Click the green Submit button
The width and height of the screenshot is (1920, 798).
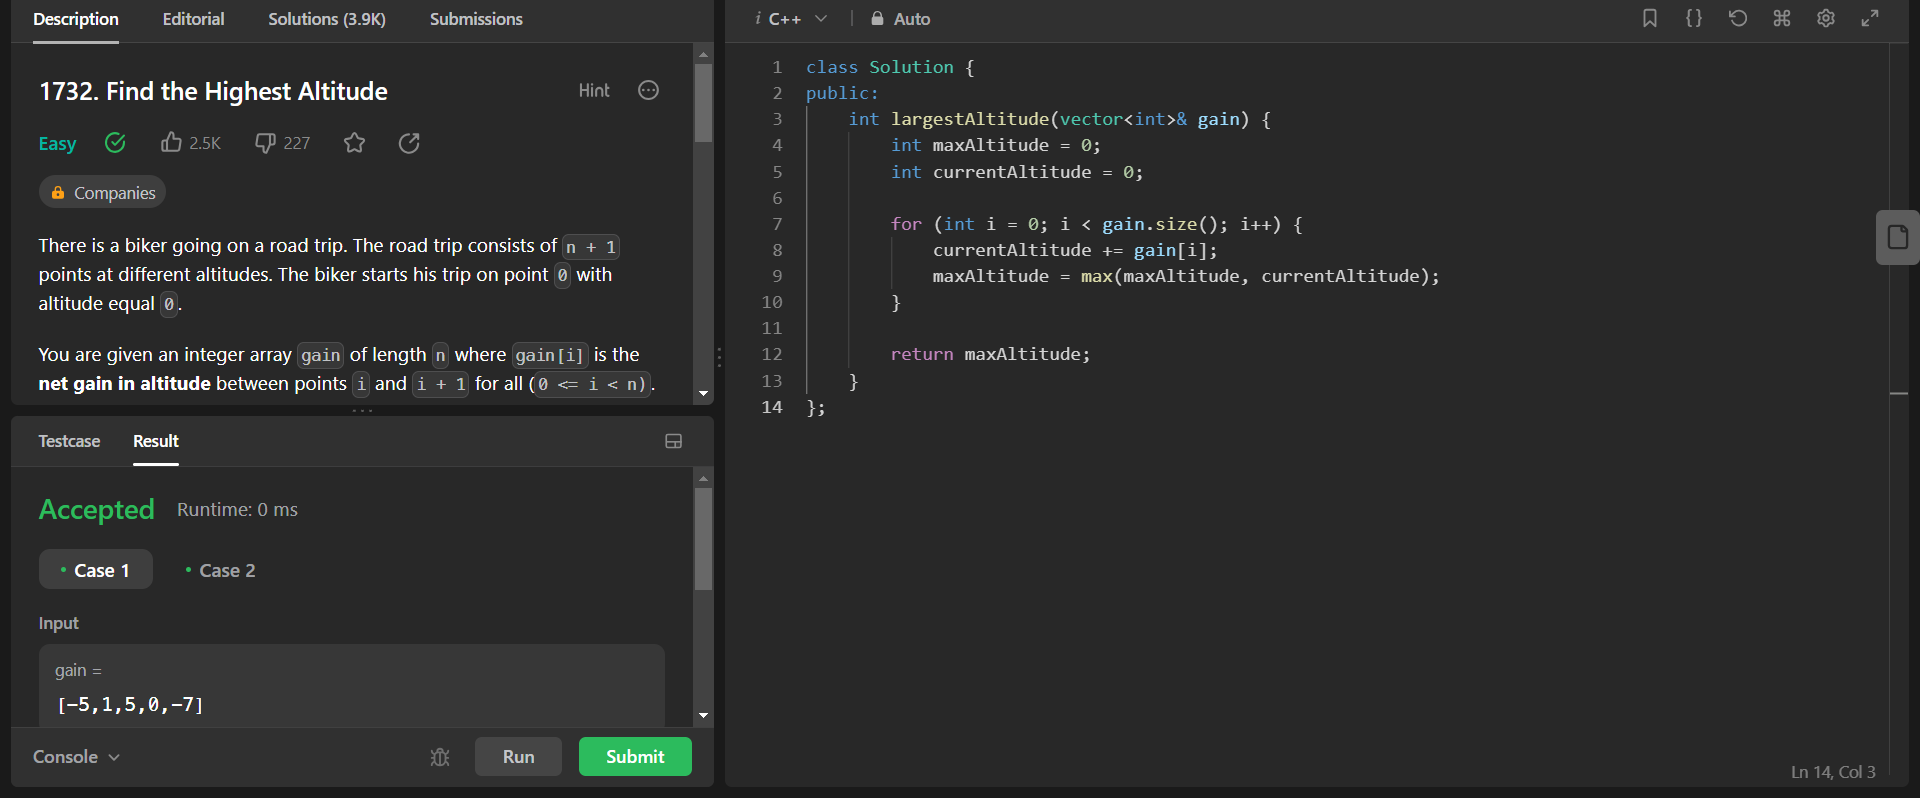pyautogui.click(x=635, y=757)
